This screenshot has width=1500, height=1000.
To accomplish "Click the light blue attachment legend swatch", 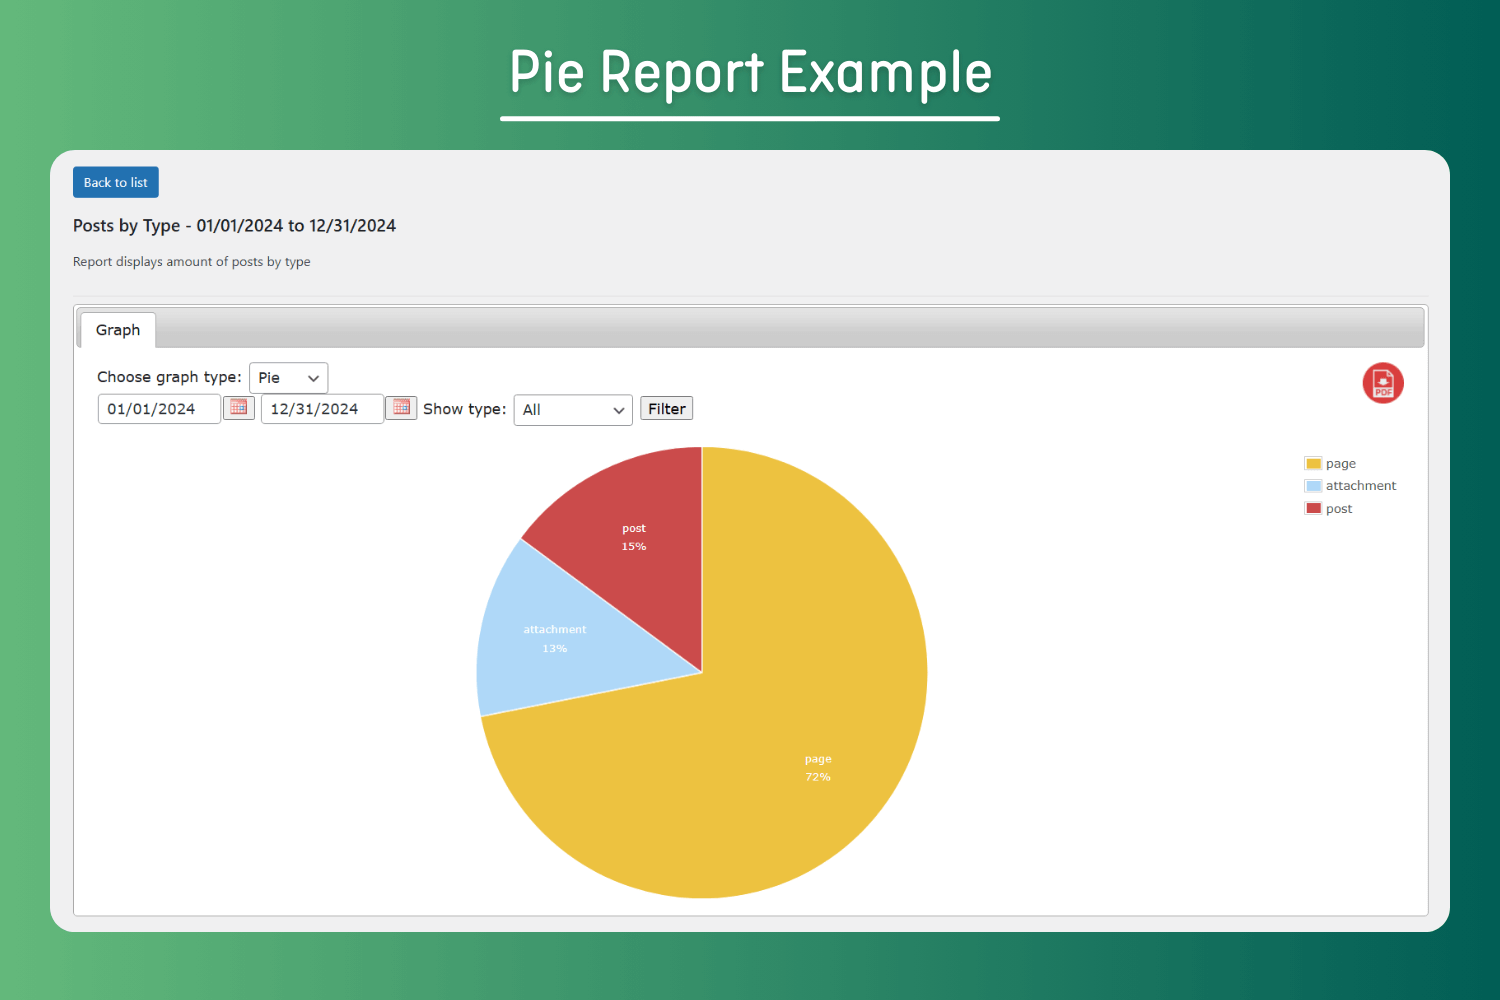I will (x=1314, y=486).
